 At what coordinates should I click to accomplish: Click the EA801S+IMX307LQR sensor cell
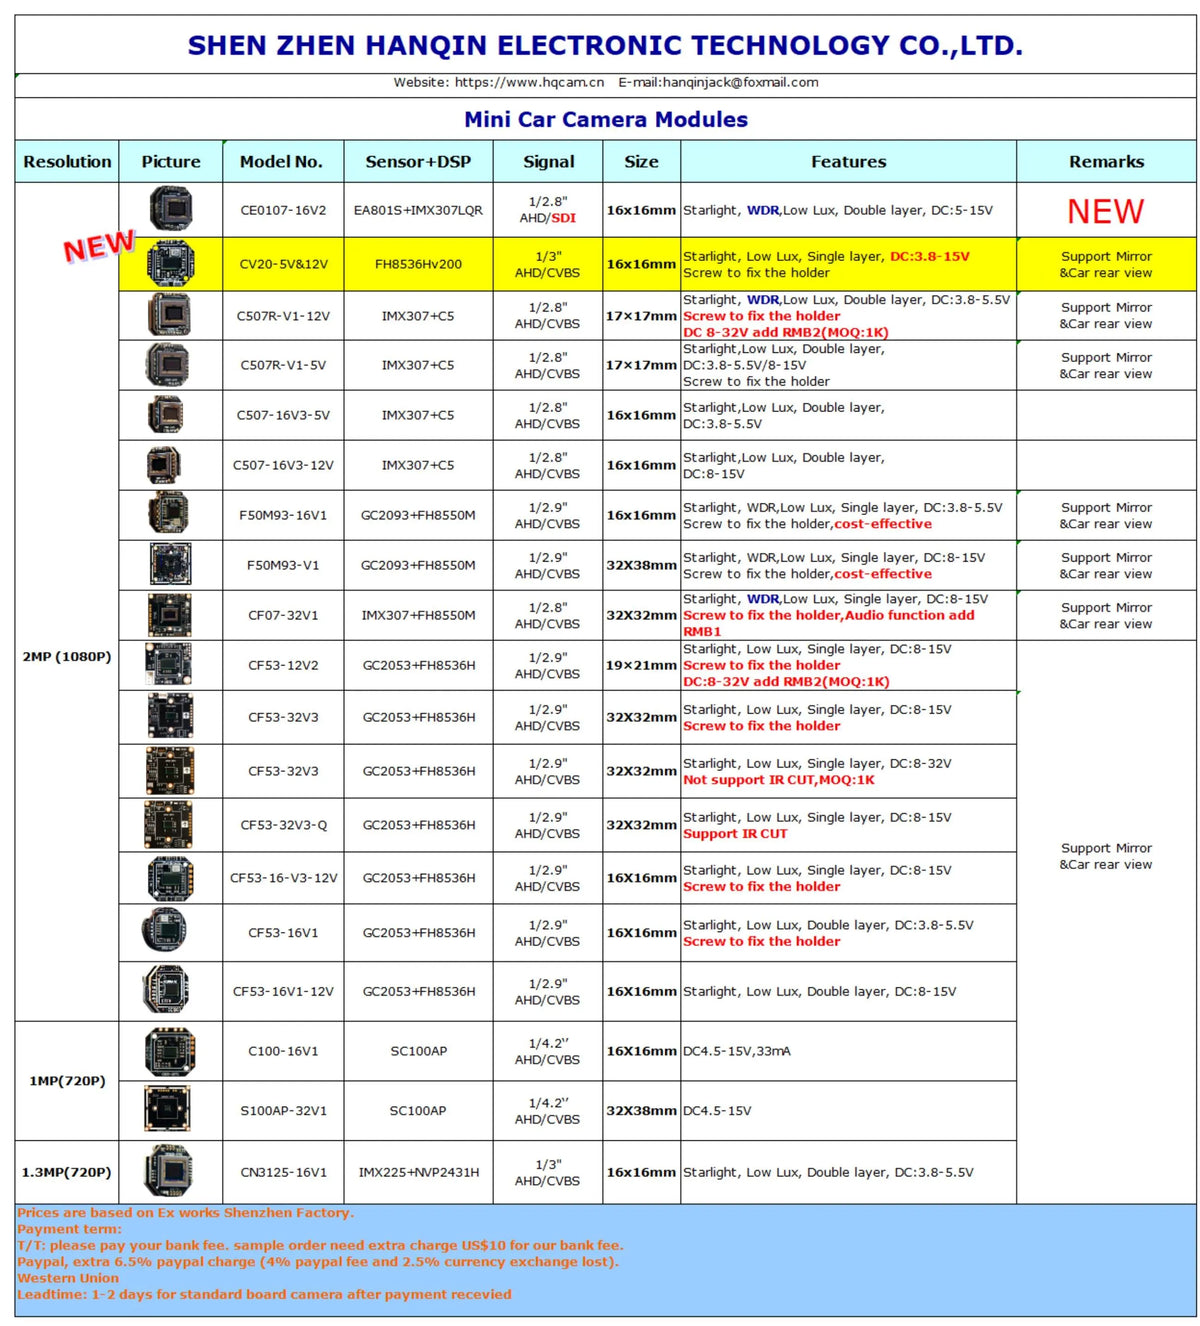[418, 210]
